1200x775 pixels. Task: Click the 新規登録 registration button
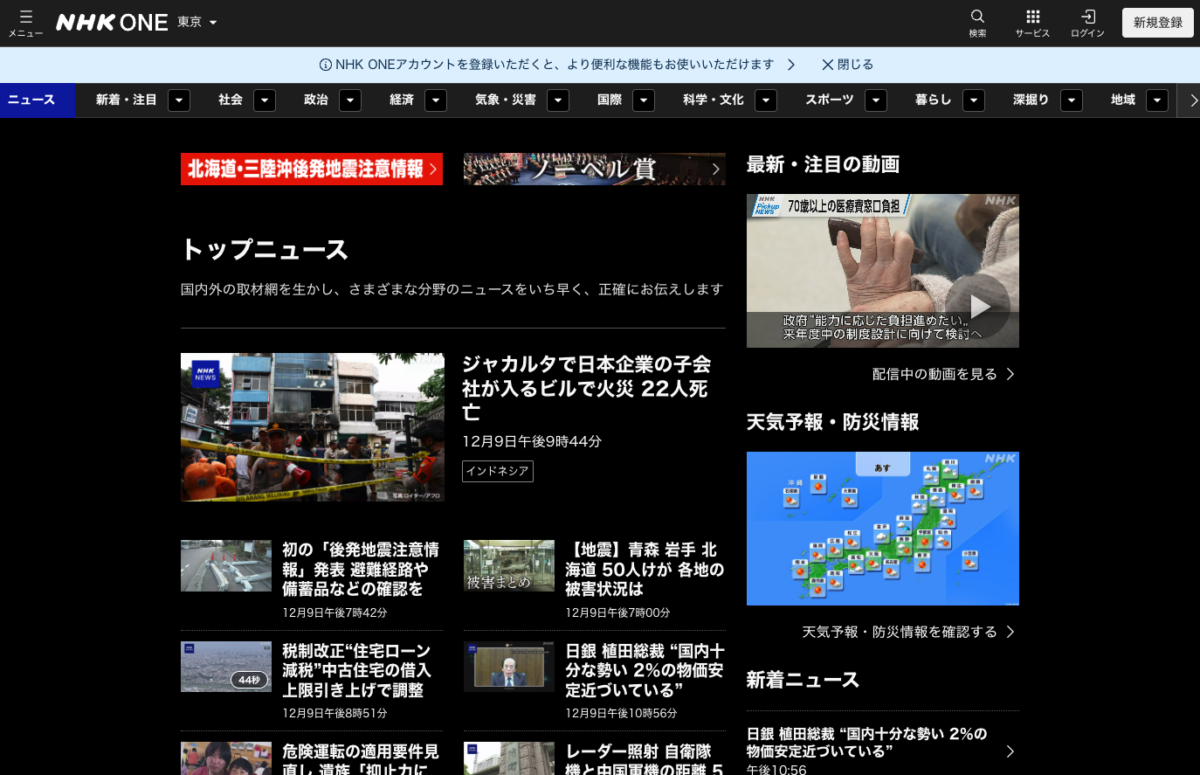(1156, 21)
